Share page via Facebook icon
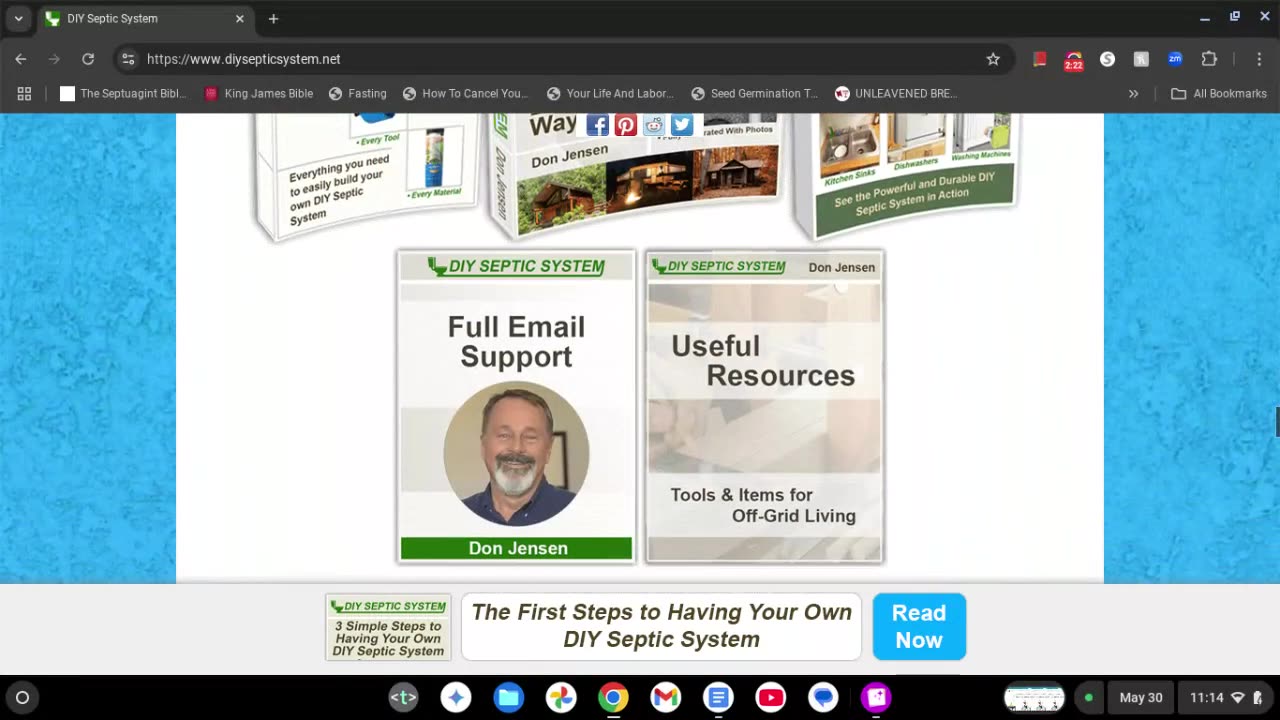This screenshot has width=1280, height=720. click(597, 125)
